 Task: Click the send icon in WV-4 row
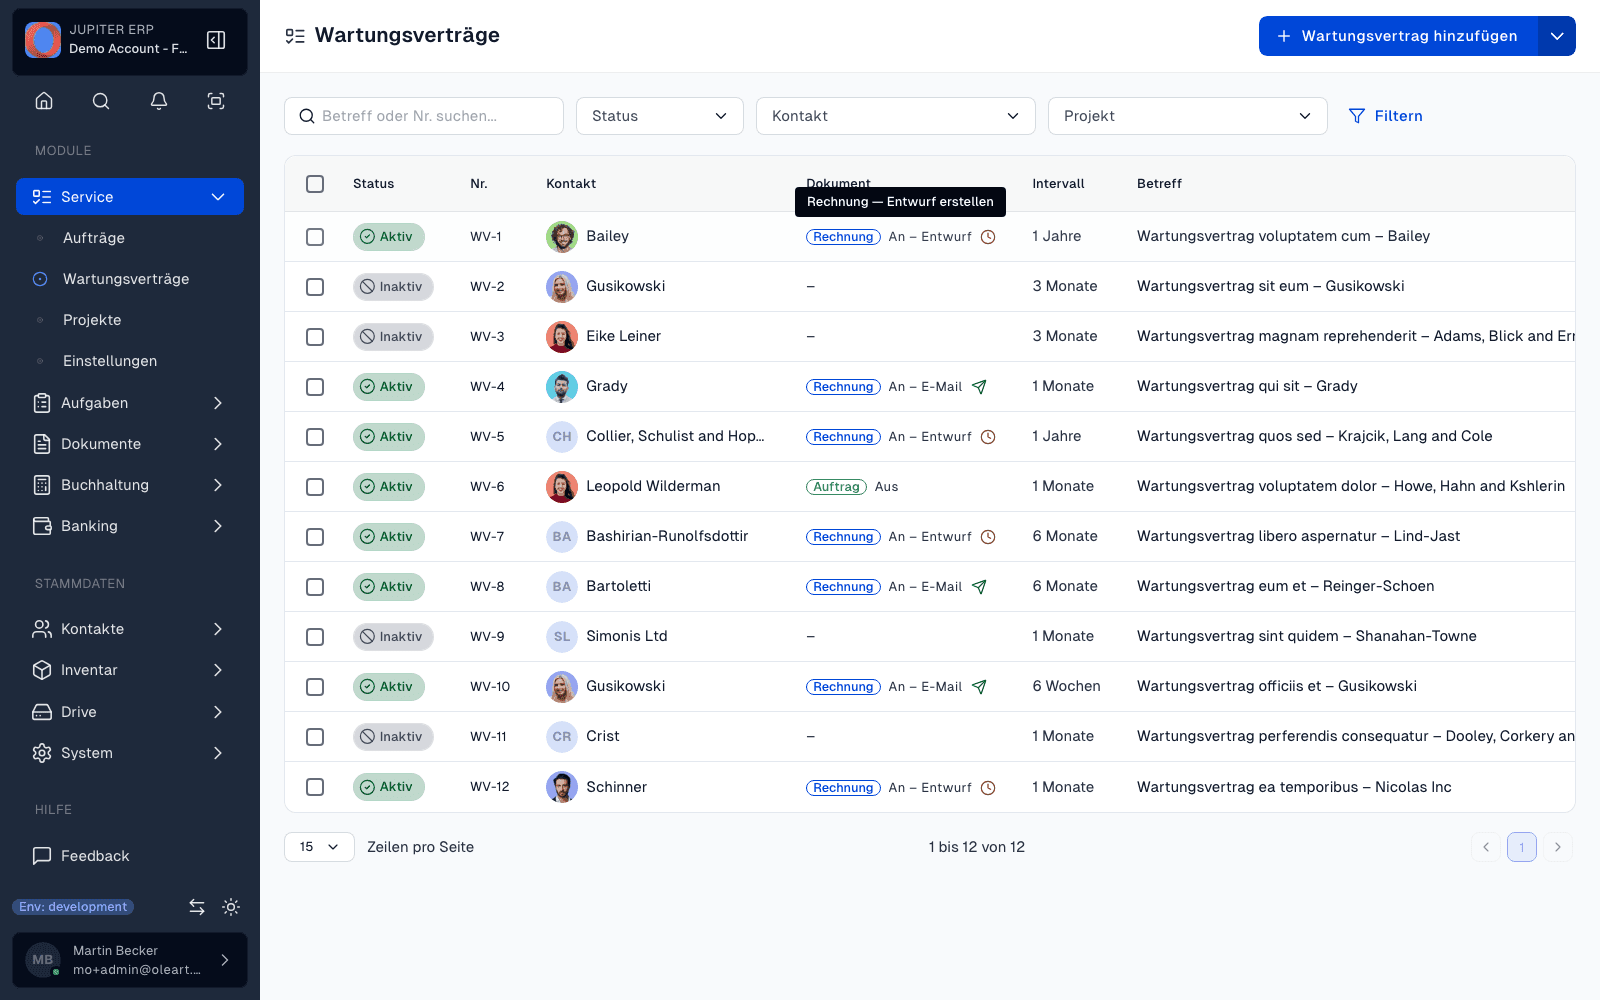980,387
